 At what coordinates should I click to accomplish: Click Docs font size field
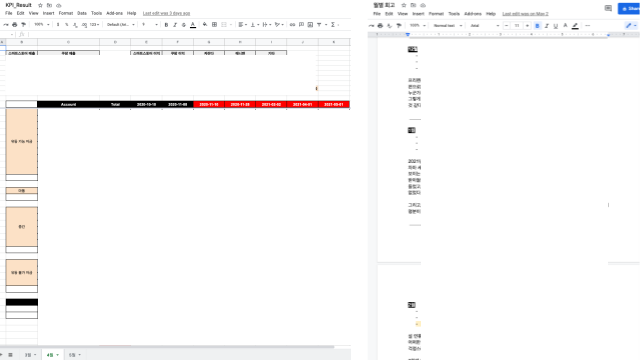[x=517, y=25]
